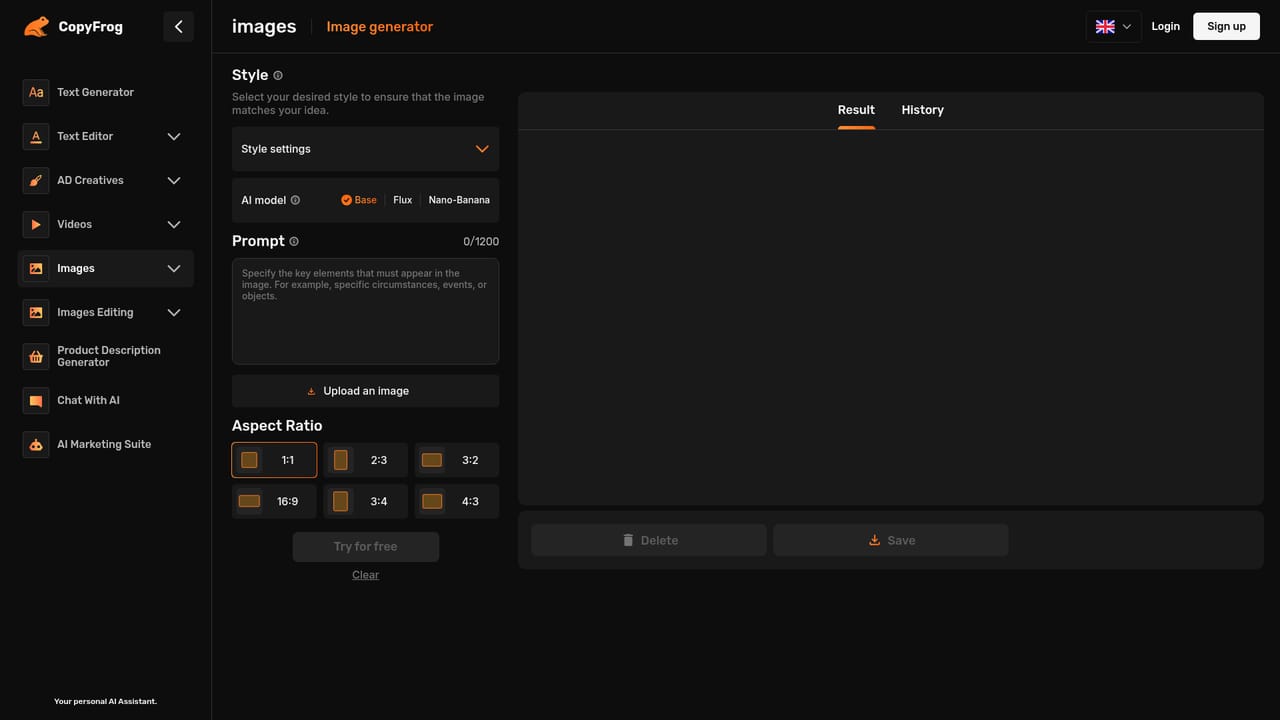Viewport: 1280px width, 720px height.
Task: Switch to the History tab
Action: tap(922, 110)
